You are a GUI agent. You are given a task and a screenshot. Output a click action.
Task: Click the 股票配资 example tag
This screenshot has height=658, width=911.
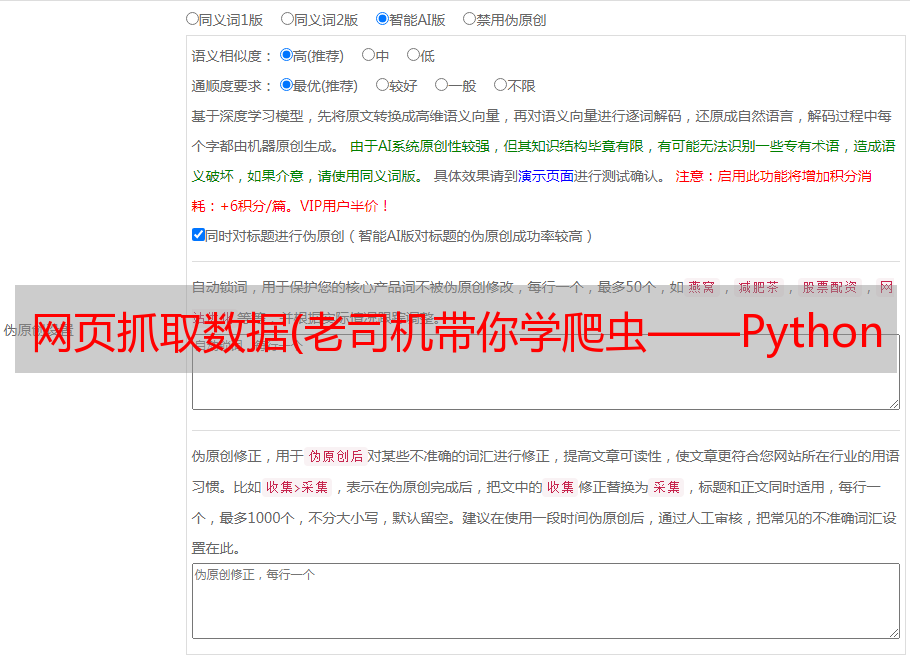(830, 287)
